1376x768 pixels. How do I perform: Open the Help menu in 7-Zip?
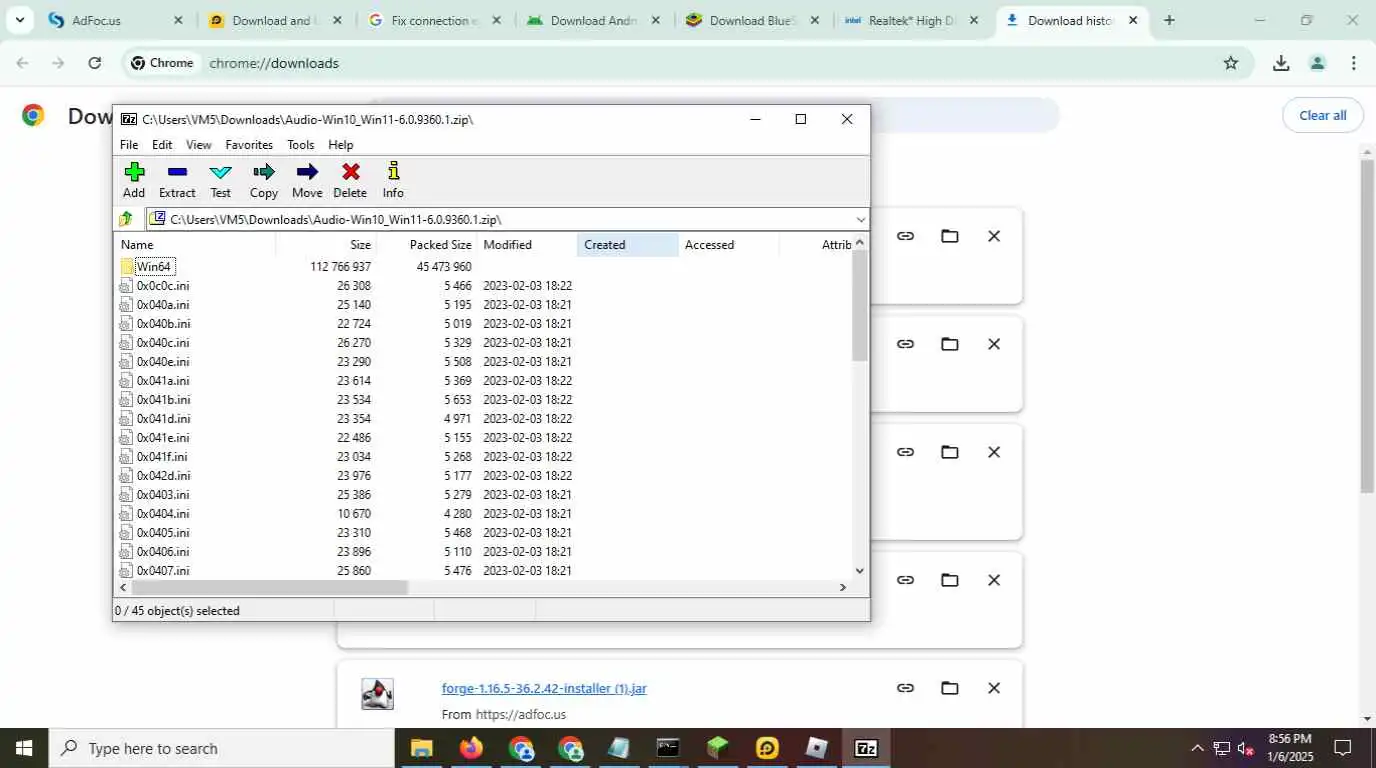pyautogui.click(x=341, y=145)
